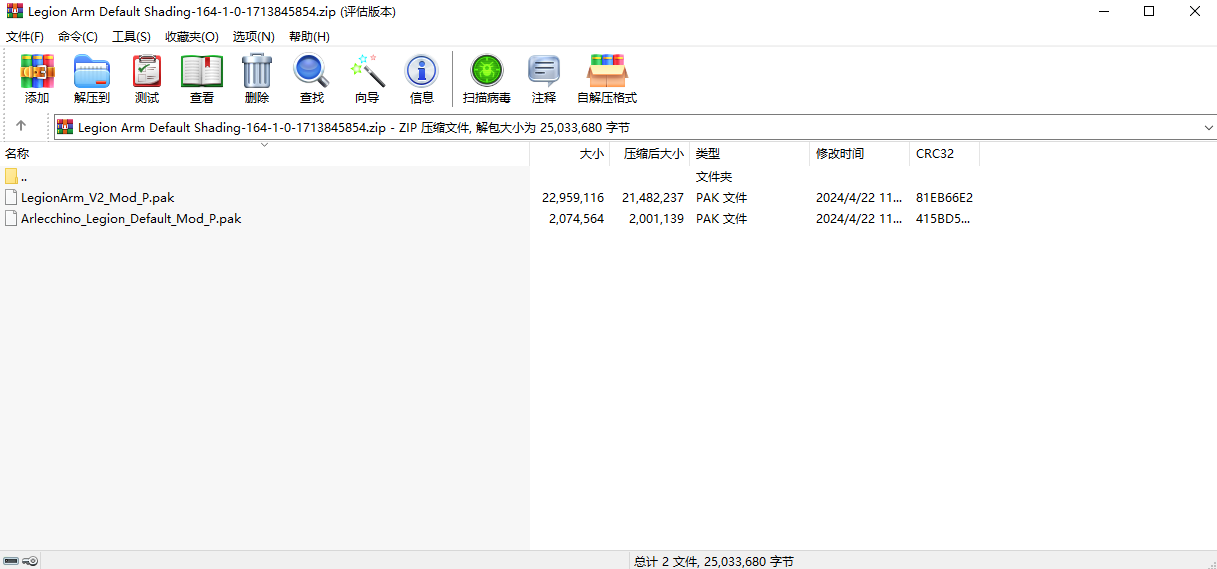Open the 命令(C) menu
Screen dimensions: 1217x569
tap(78, 36)
